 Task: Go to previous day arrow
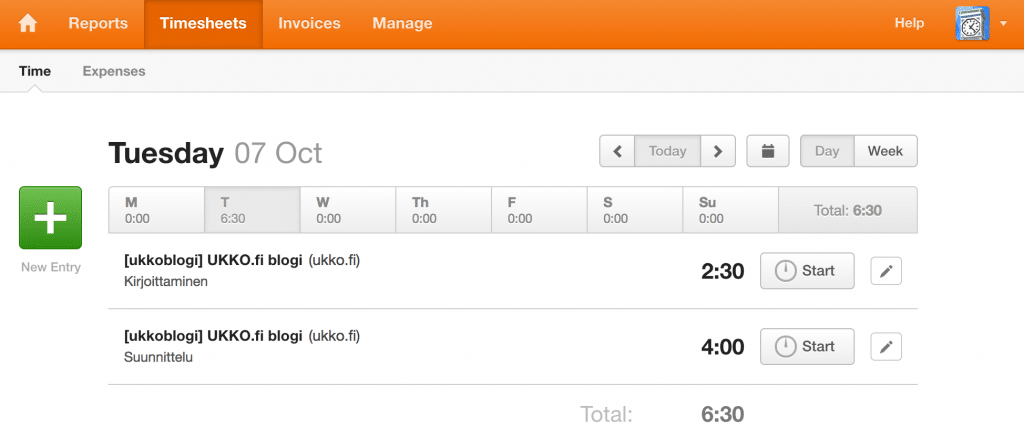617,151
